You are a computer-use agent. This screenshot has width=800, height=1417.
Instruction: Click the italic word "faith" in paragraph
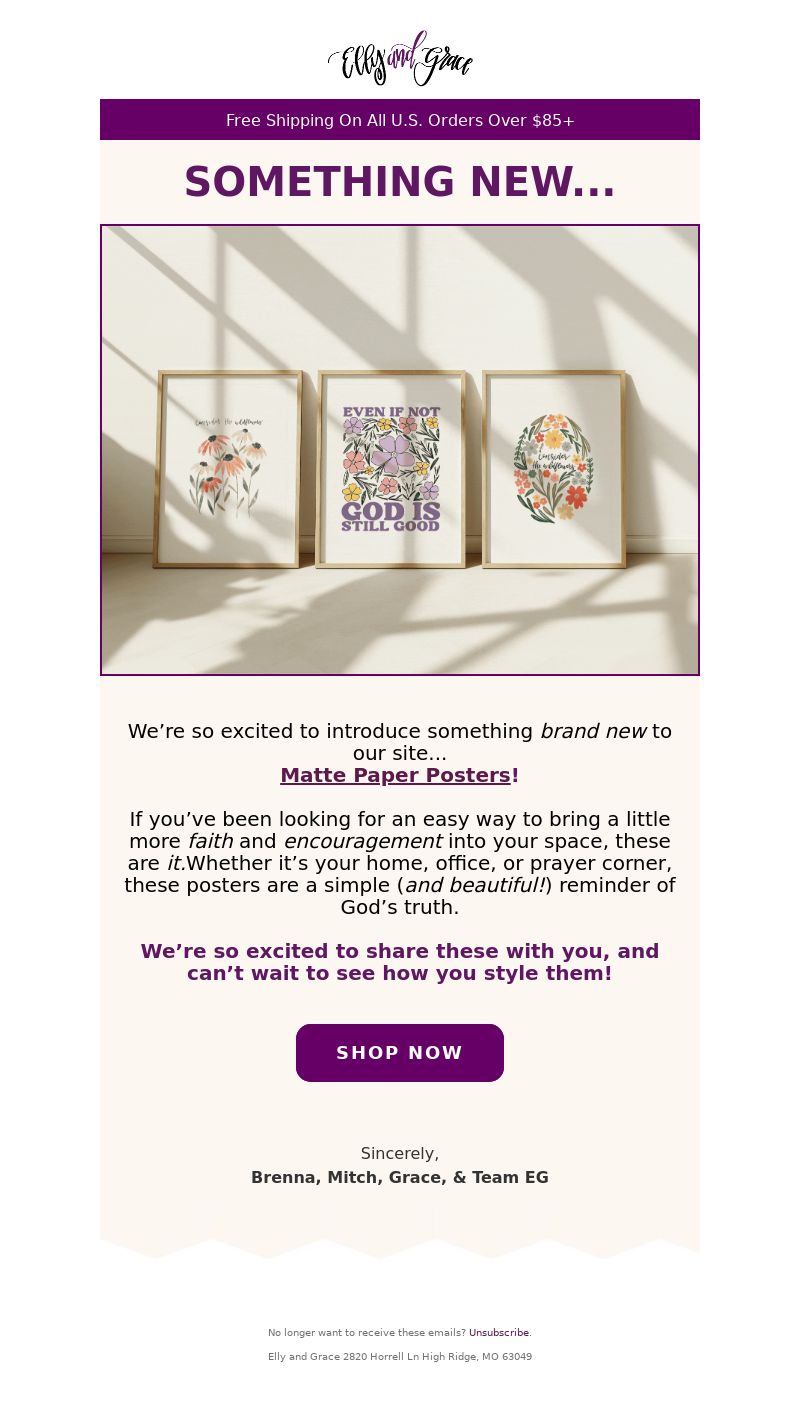pos(210,841)
